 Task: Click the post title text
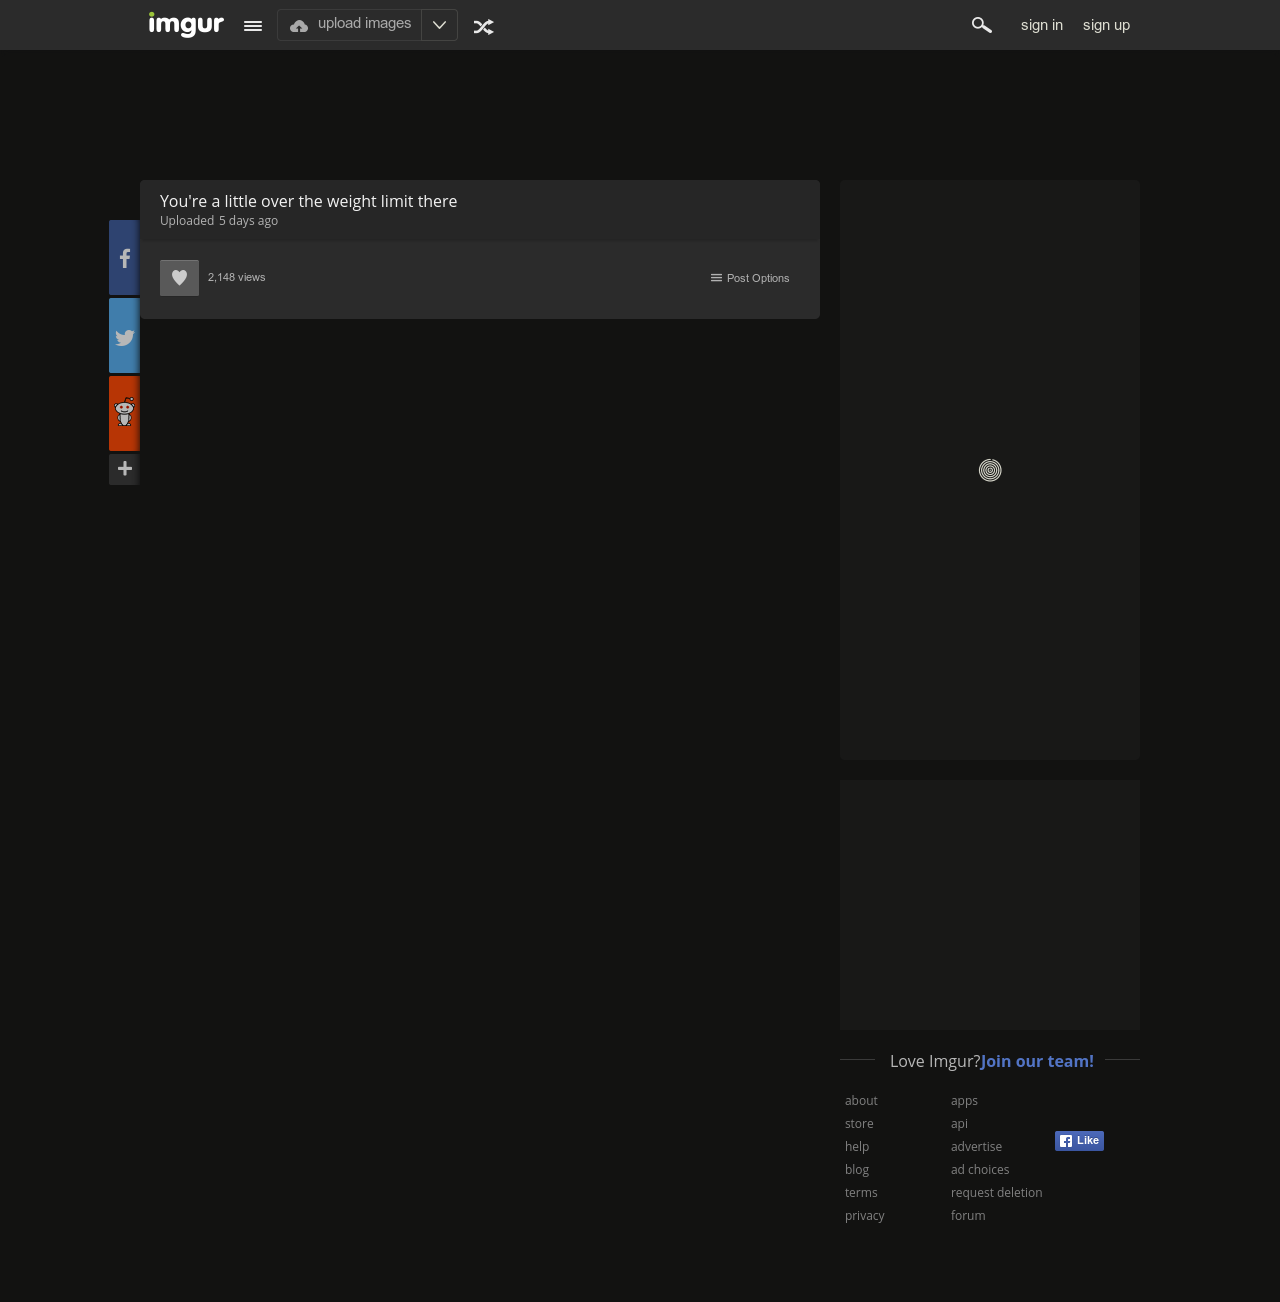pos(308,201)
